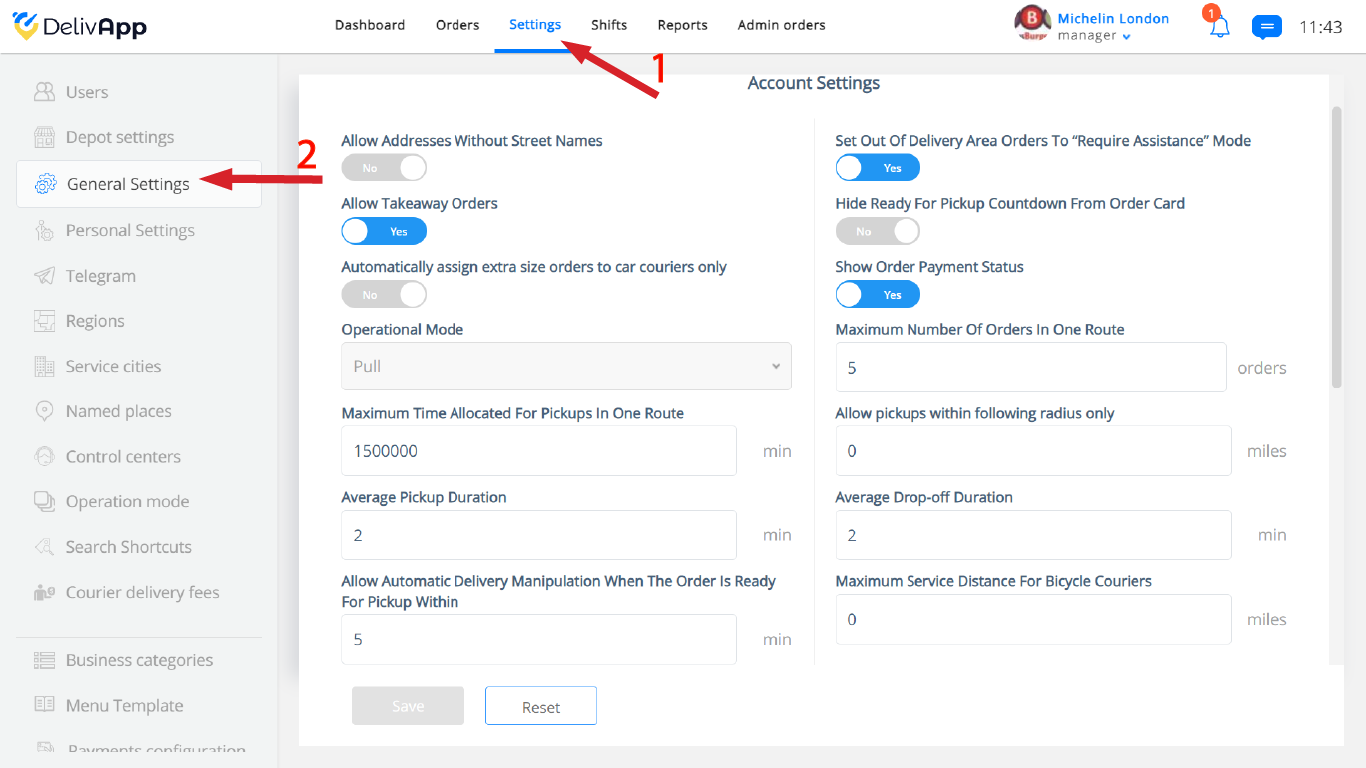Image resolution: width=1366 pixels, height=768 pixels.
Task: Click the greyed-out Save button
Action: pyautogui.click(x=408, y=706)
